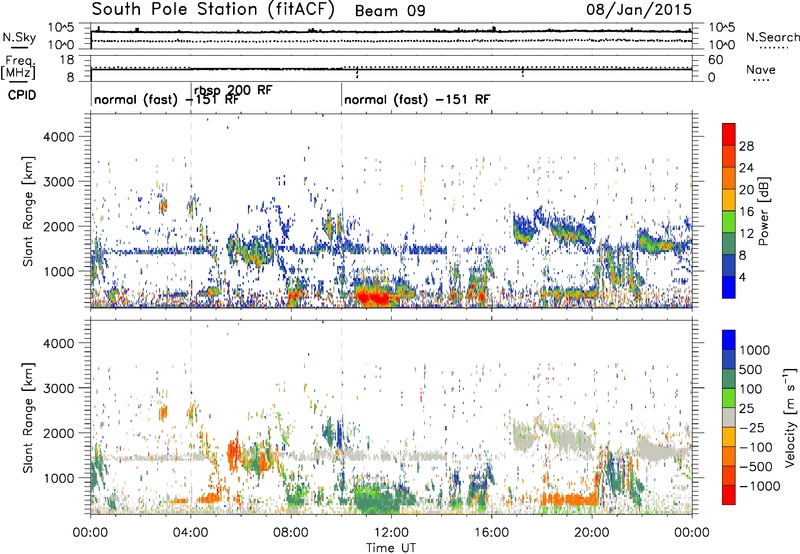The height and width of the screenshot is (554, 800).
Task: Click the '28' tick on the Power scale
Action: tap(746, 146)
